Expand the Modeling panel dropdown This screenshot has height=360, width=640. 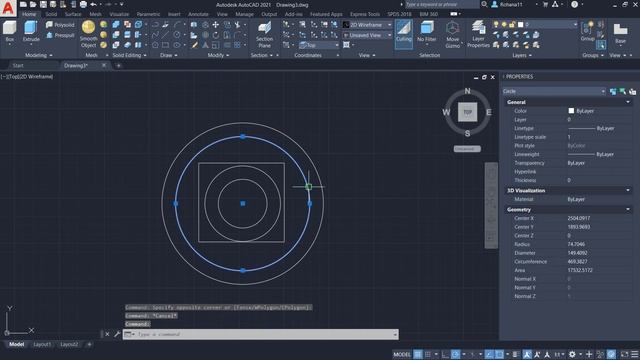pos(39,55)
